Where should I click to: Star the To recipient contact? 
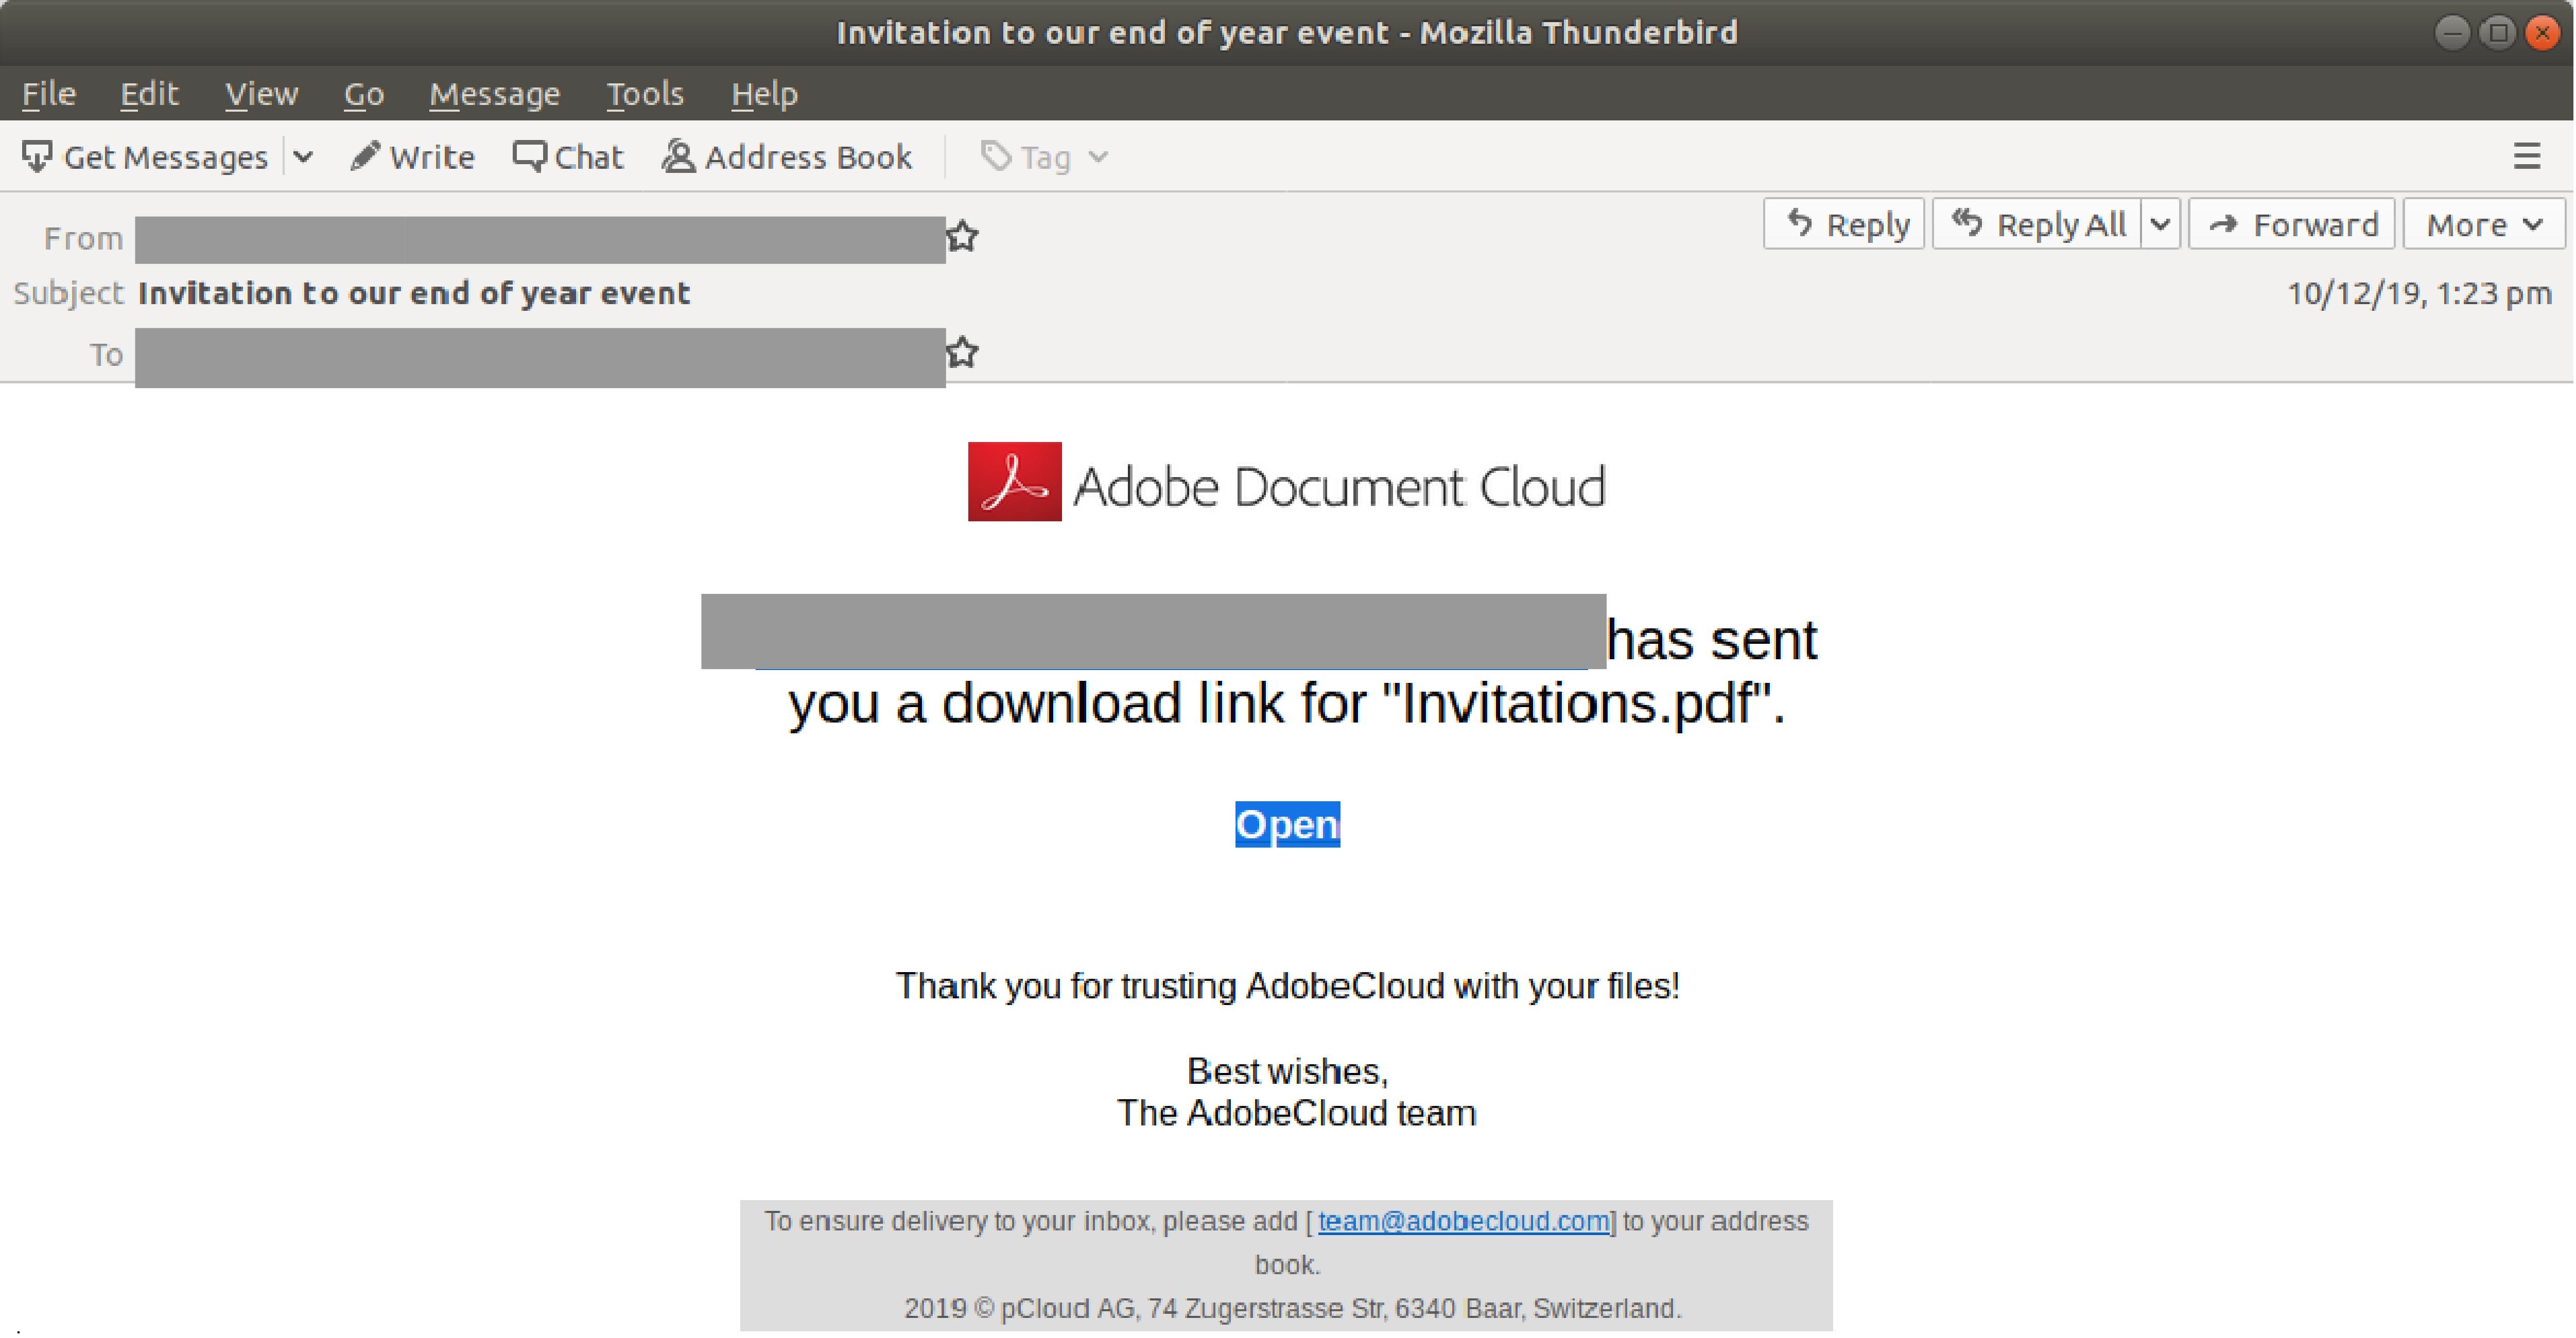point(962,353)
